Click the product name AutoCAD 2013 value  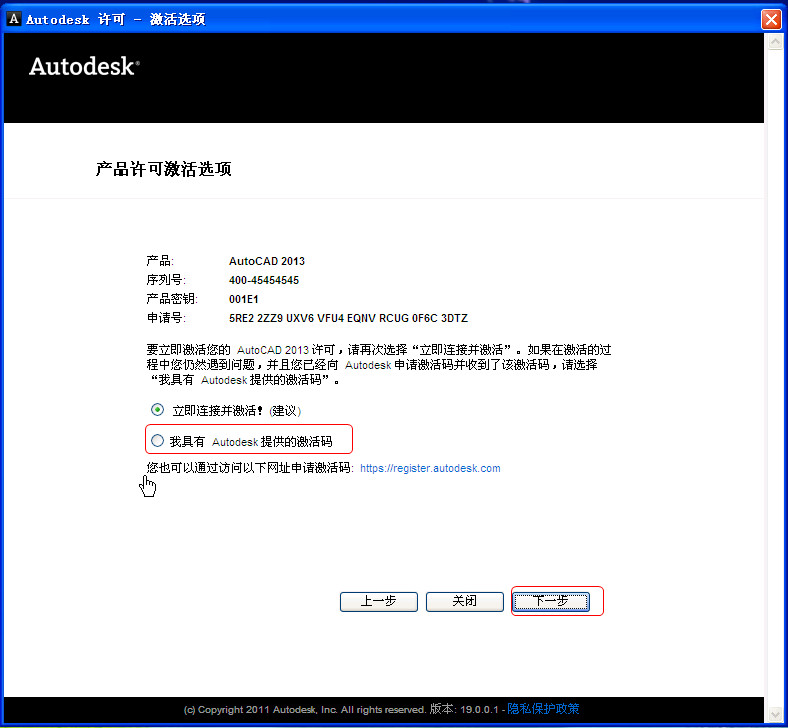point(267,261)
